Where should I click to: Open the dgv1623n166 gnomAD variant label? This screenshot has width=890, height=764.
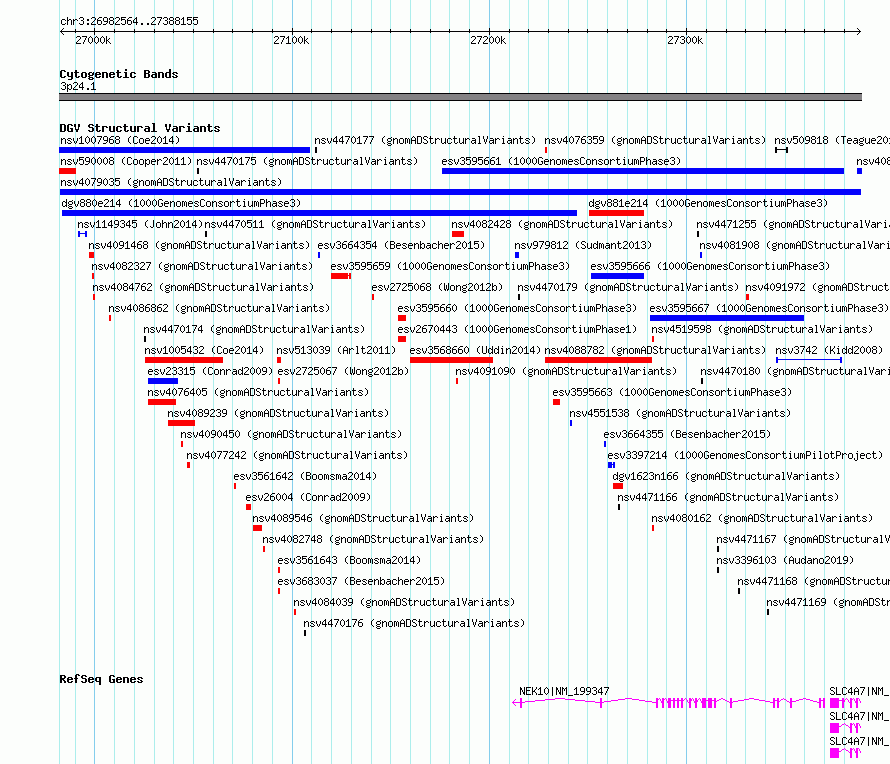pos(726,476)
